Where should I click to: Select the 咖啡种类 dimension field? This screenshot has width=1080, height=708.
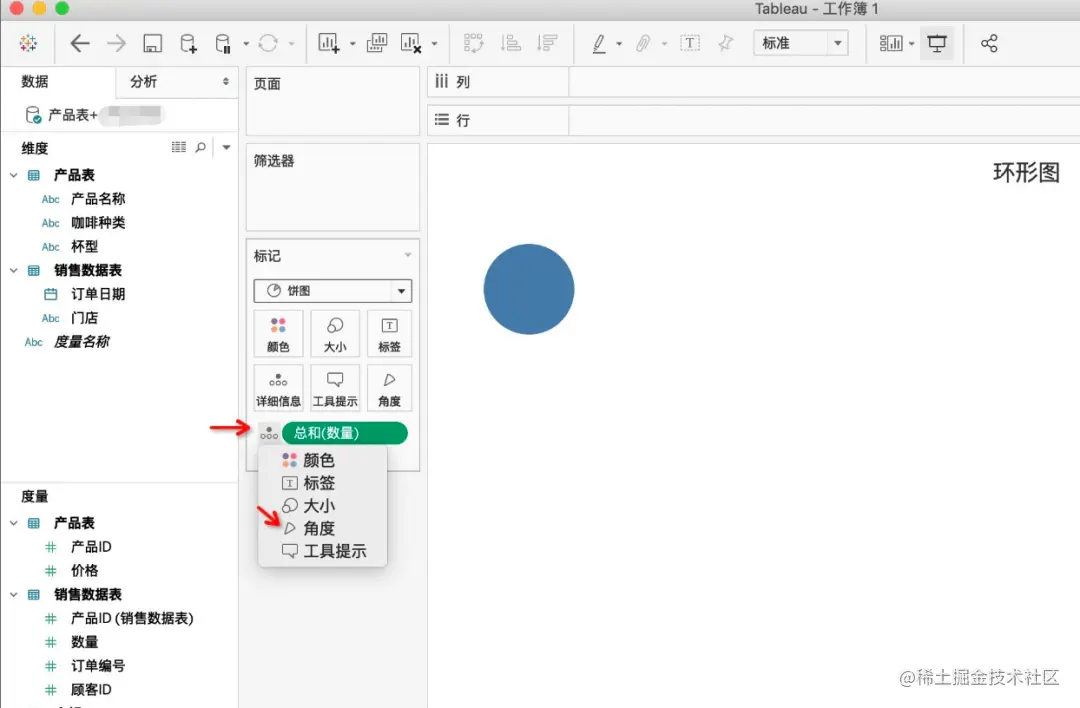tap(98, 222)
